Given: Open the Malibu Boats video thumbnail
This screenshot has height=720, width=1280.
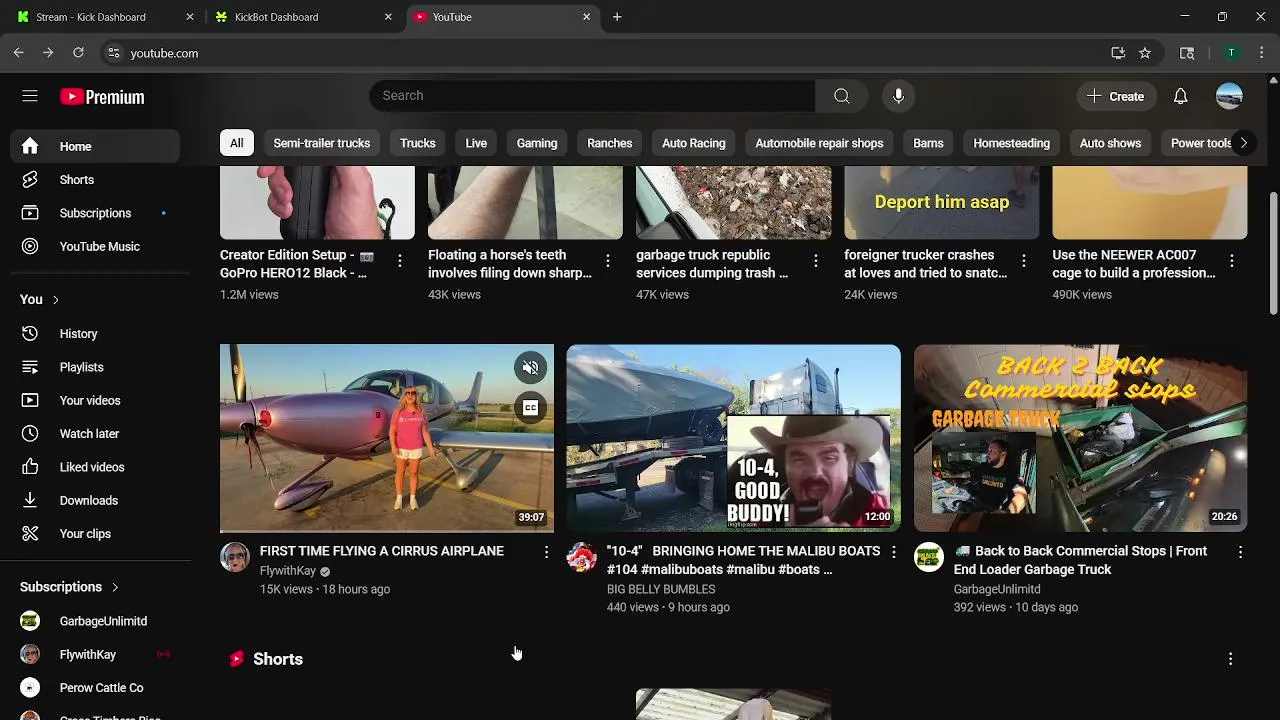Looking at the screenshot, I should coord(733,438).
